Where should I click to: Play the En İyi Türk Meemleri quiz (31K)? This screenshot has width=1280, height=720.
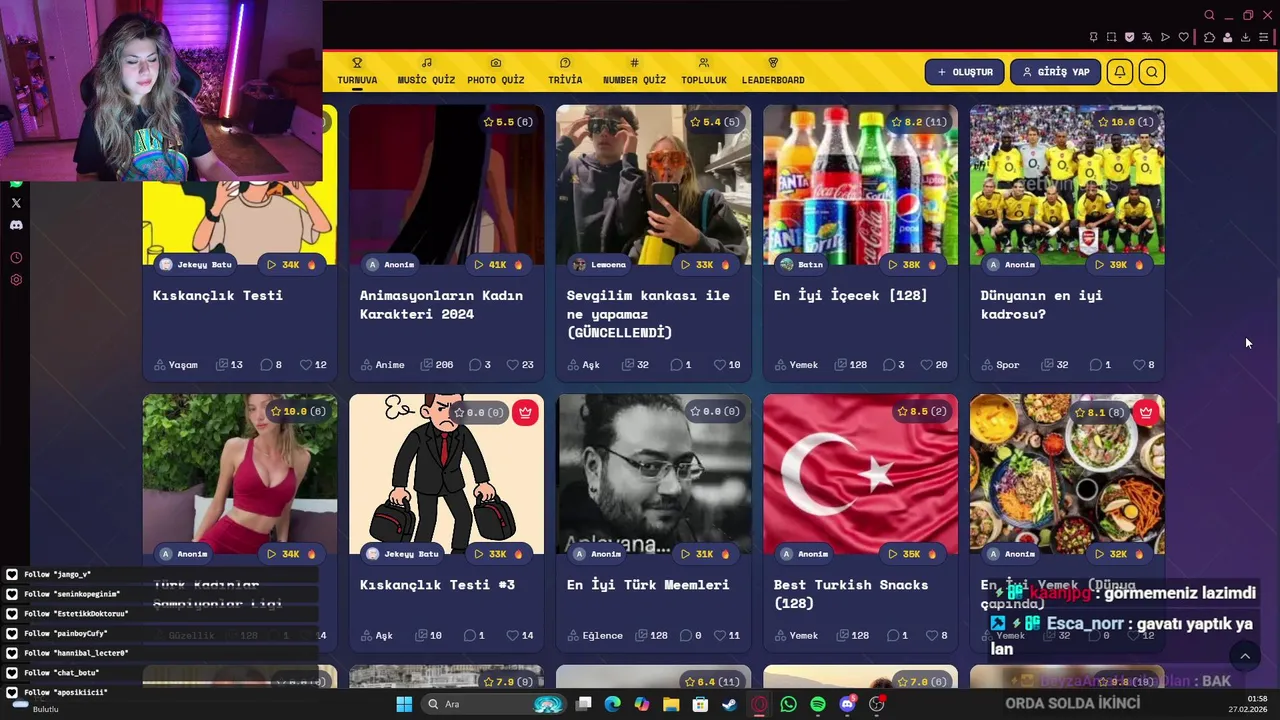tap(704, 554)
